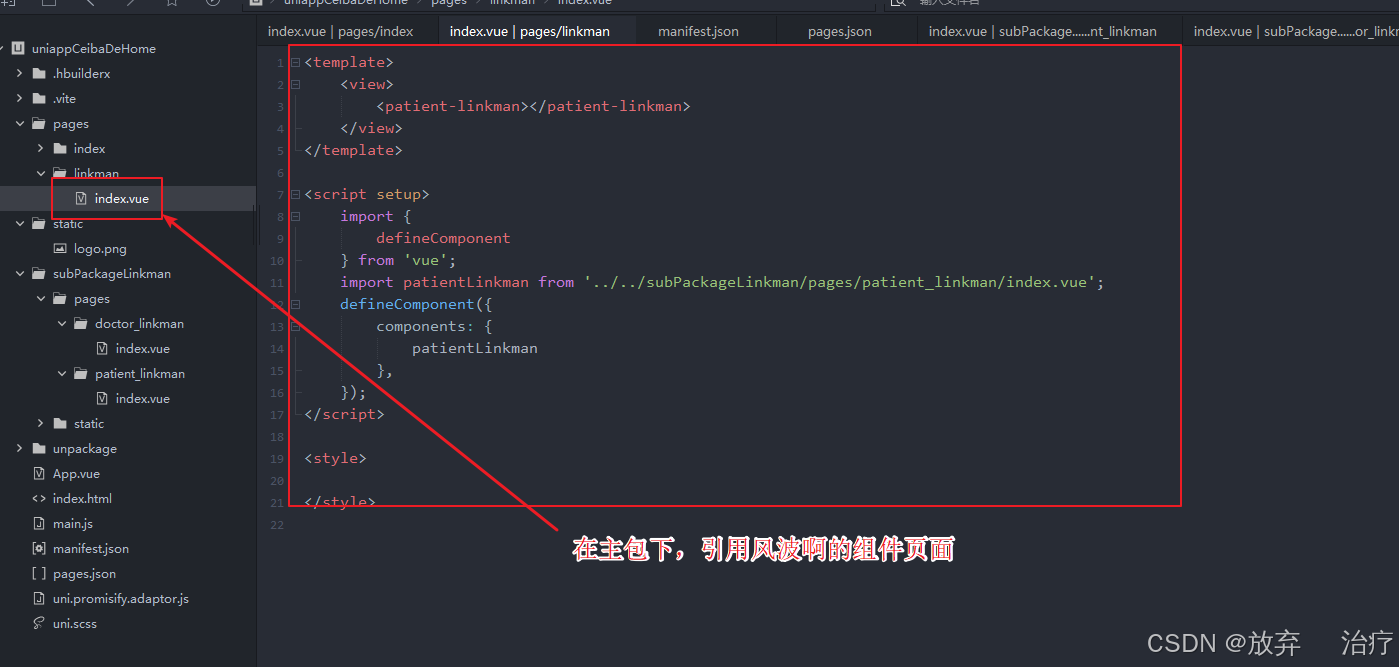Image resolution: width=1399 pixels, height=667 pixels.
Task: Click the file icon of index.vue under doctor_linkman
Action: pos(102,348)
